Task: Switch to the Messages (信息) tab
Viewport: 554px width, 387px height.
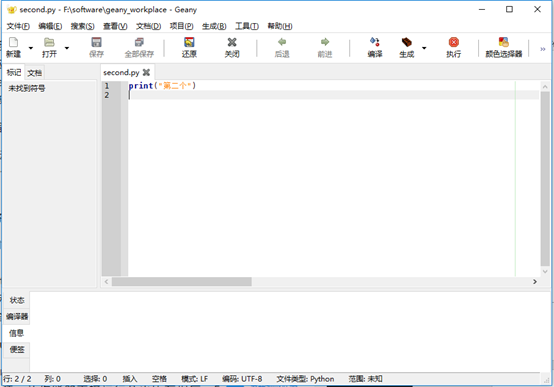Action: pos(17,333)
